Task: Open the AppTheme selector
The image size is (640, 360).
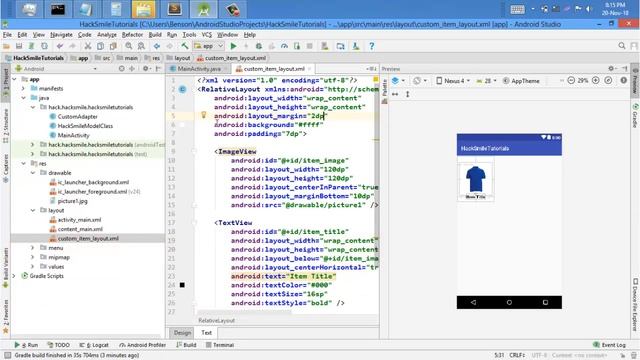Action: (521, 81)
